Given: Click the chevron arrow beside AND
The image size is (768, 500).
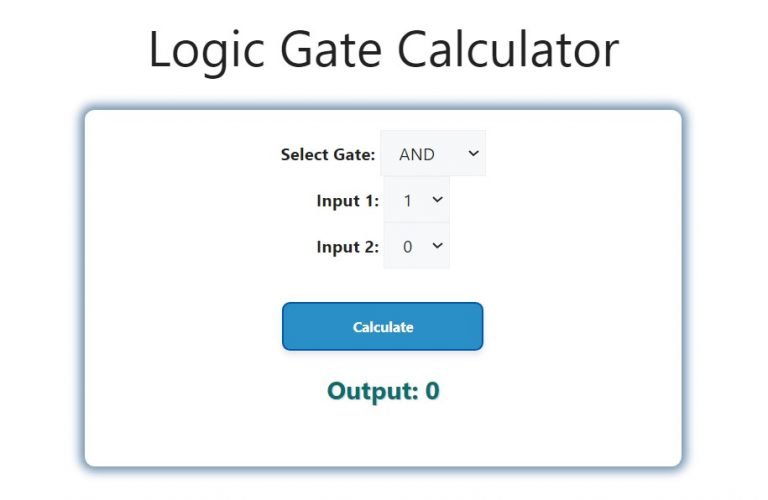Looking at the screenshot, I should 474,153.
